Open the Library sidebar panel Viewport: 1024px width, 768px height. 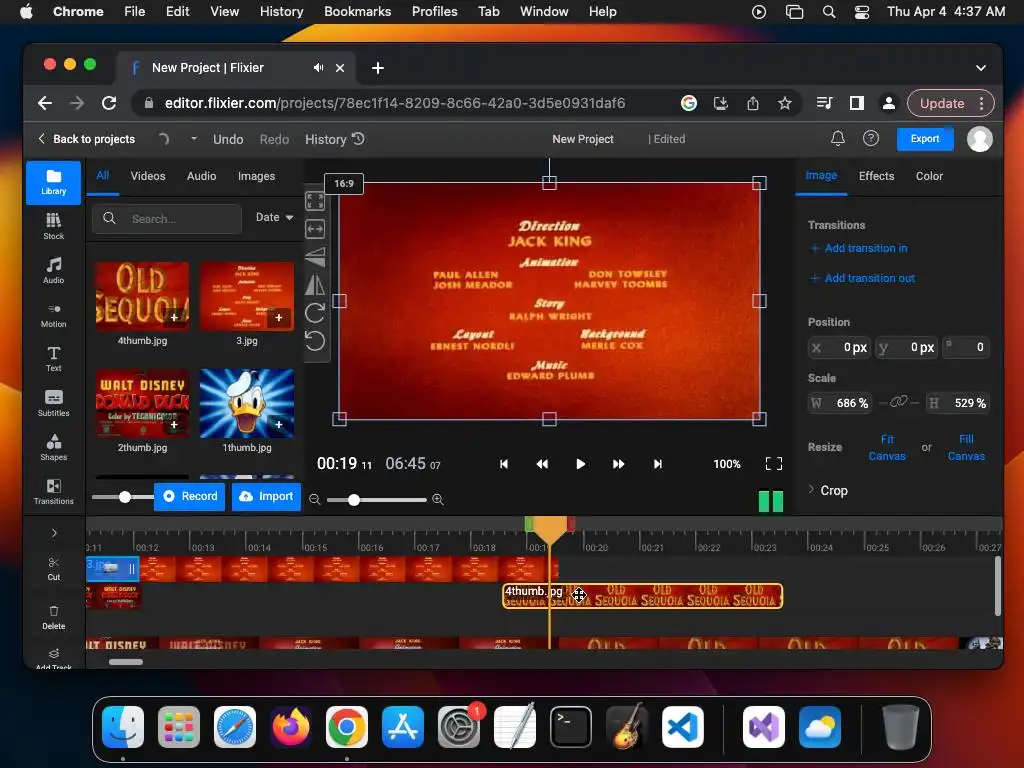pos(54,182)
